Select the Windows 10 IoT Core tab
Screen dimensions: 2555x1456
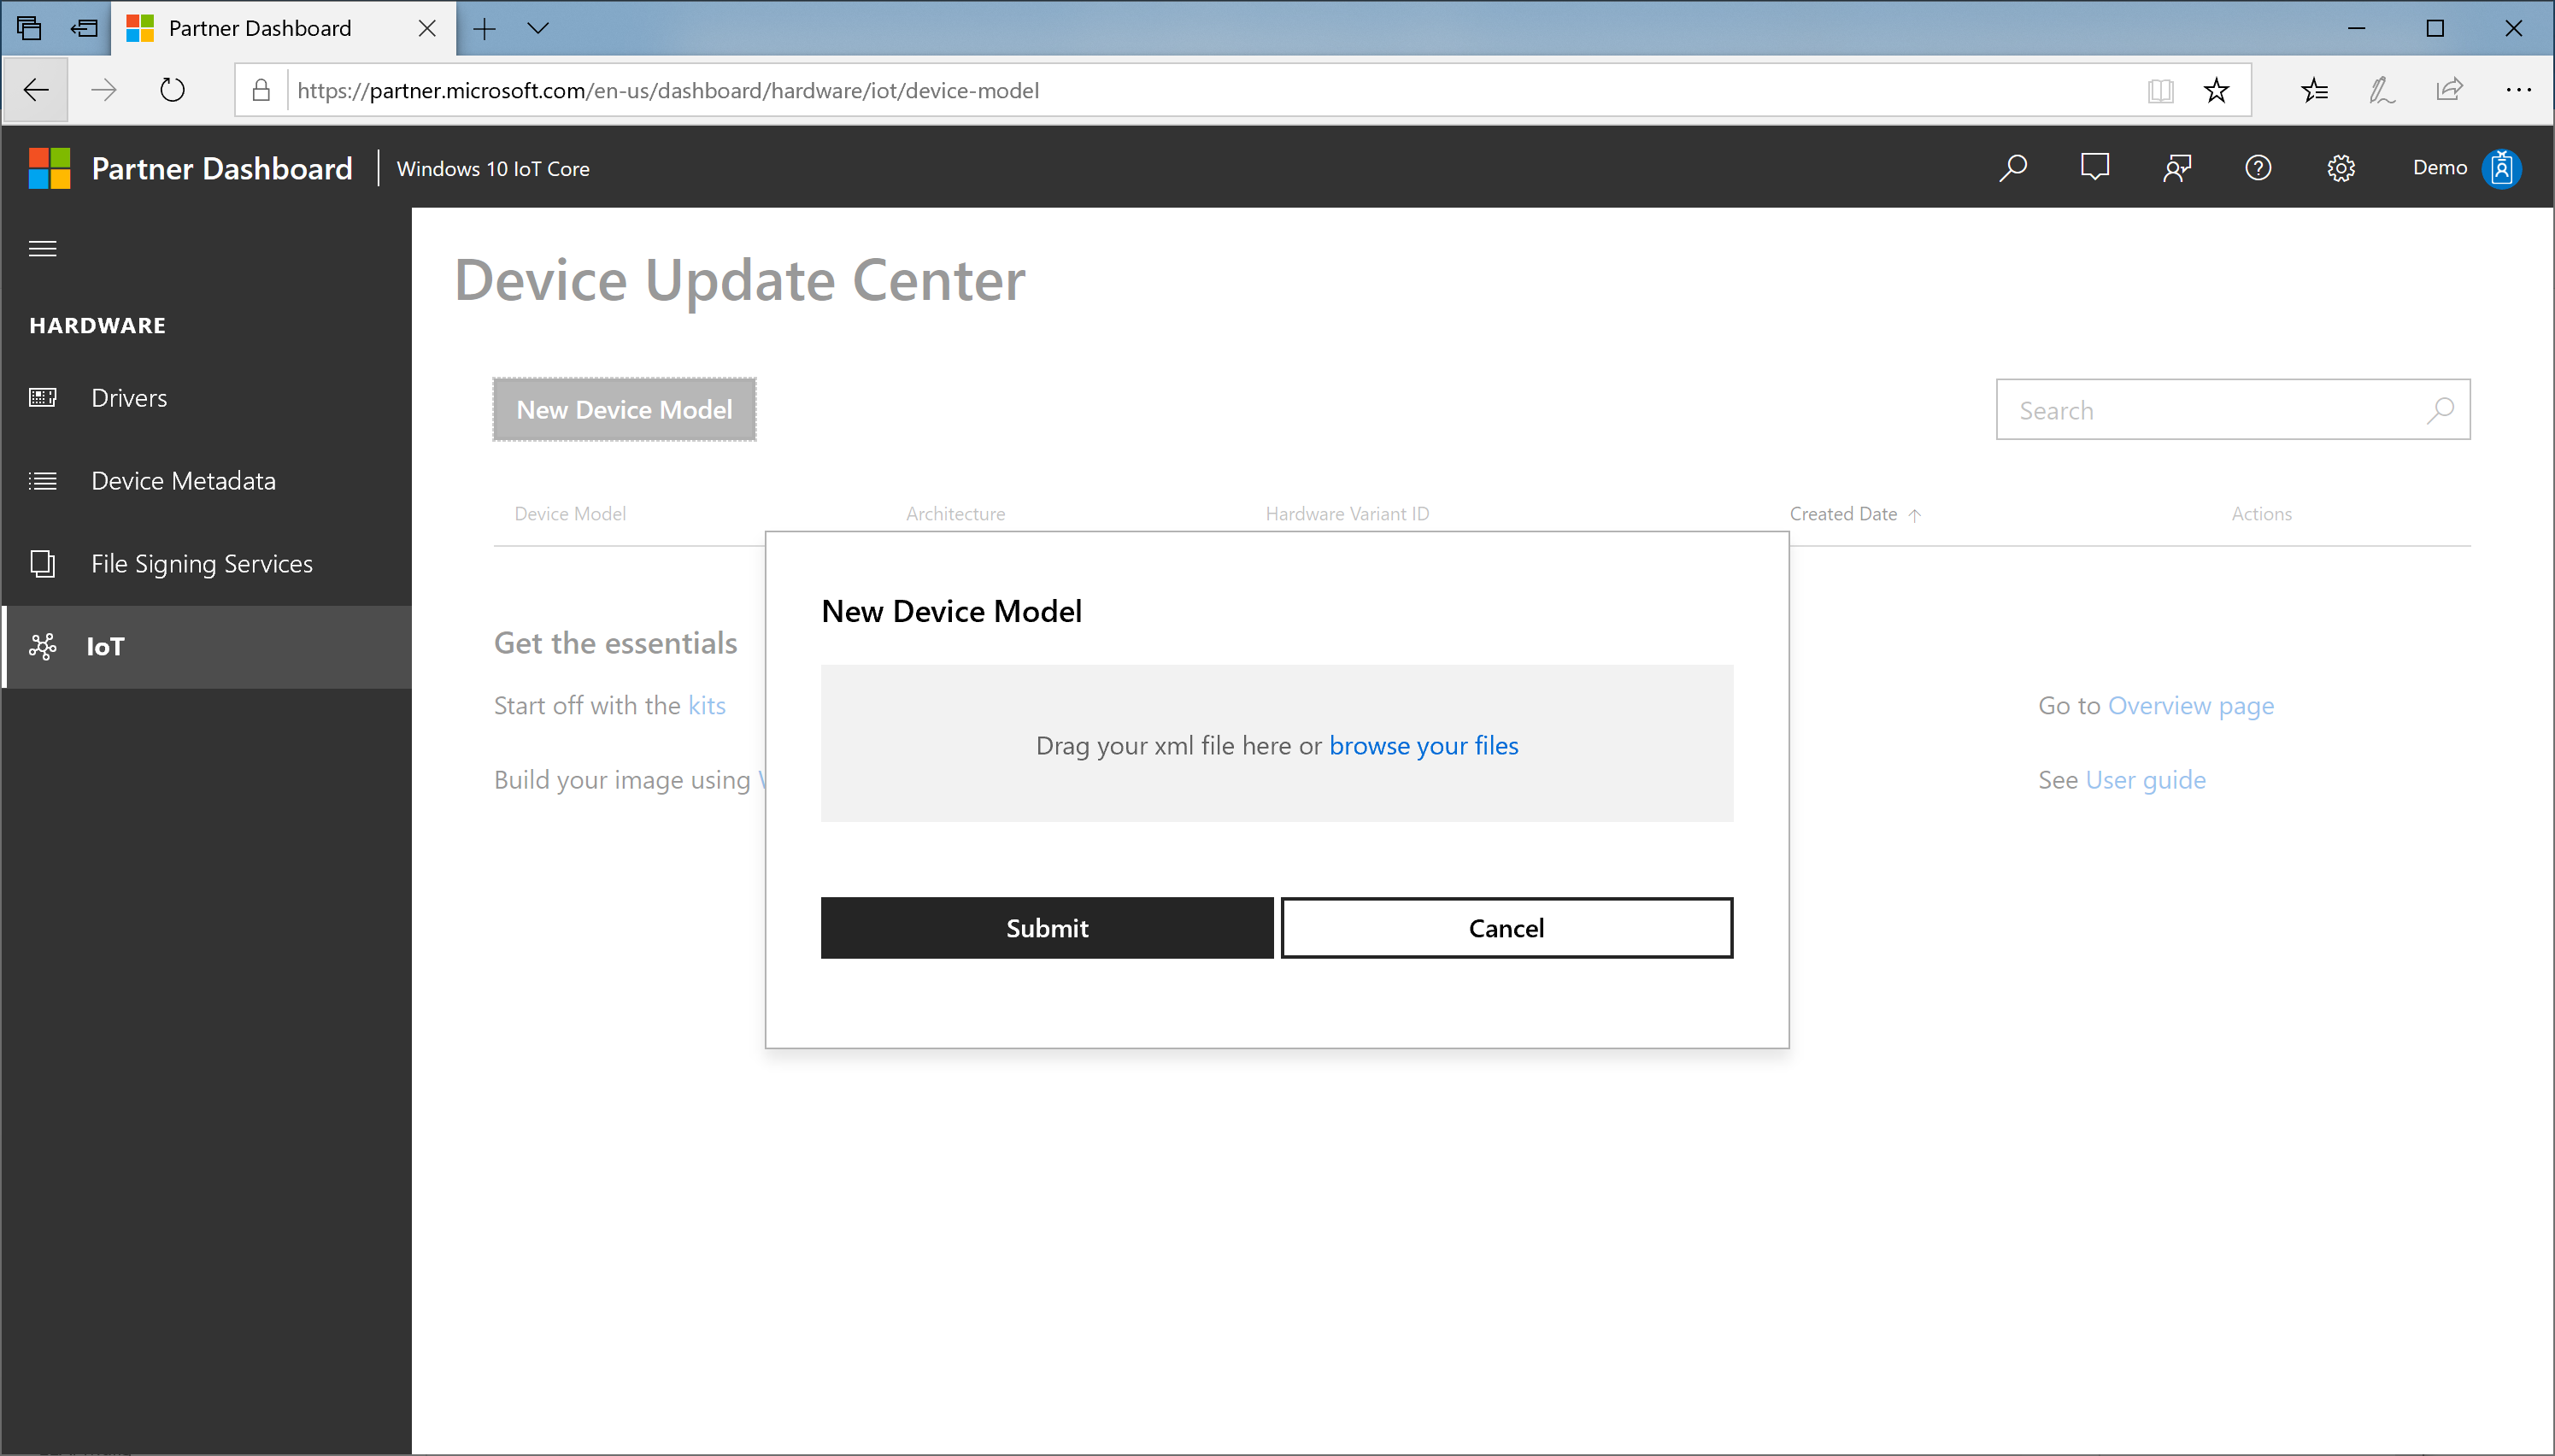(x=493, y=167)
